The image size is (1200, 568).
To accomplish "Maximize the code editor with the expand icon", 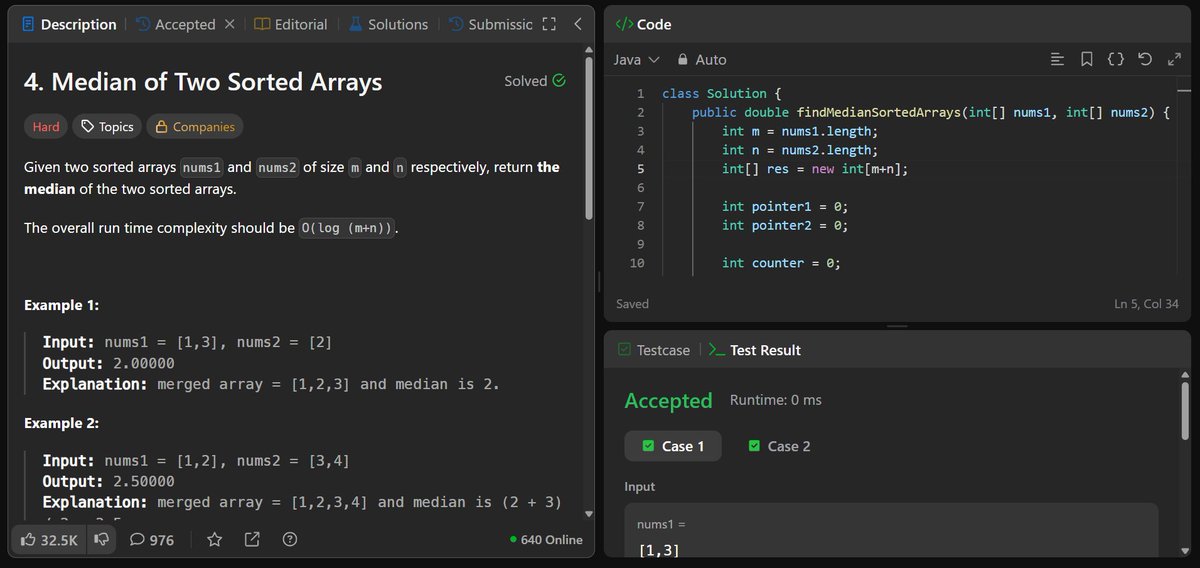I will [1174, 60].
